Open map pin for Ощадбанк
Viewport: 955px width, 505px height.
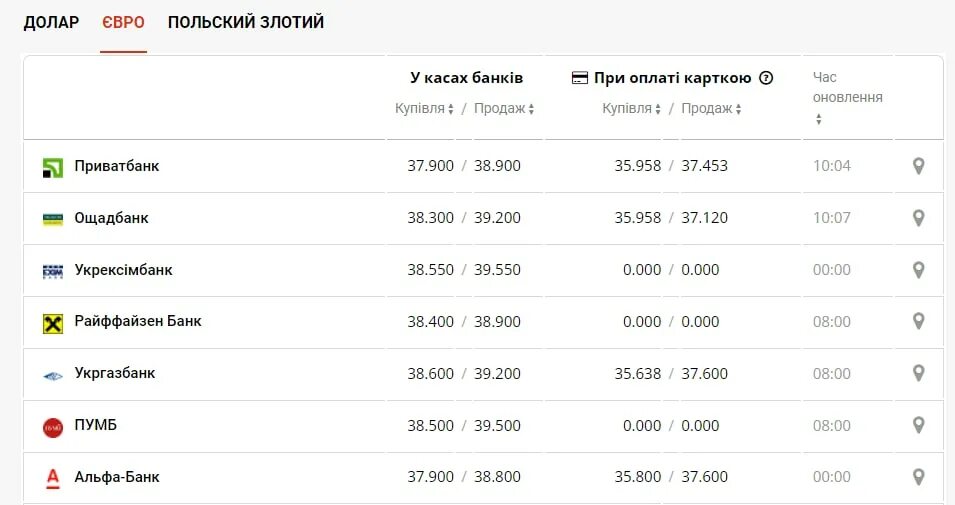(x=918, y=217)
